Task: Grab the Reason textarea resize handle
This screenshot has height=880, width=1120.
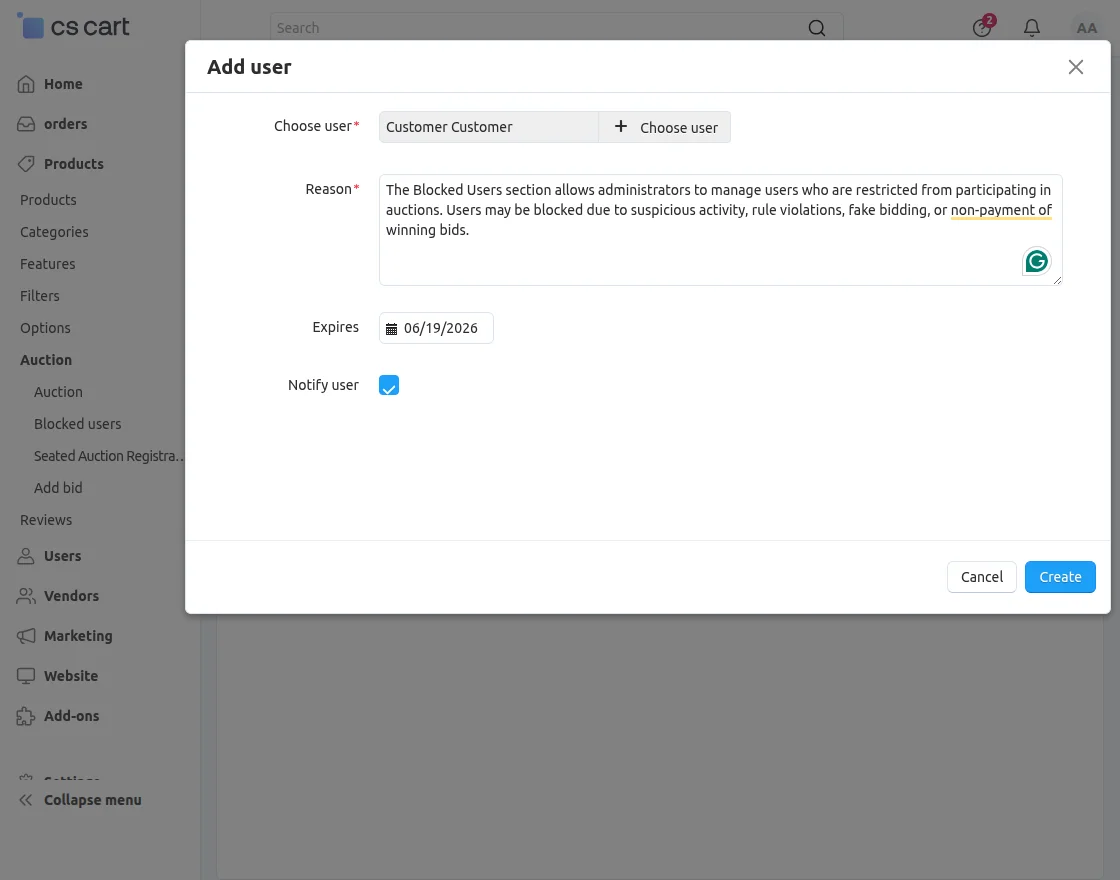Action: point(1057,280)
